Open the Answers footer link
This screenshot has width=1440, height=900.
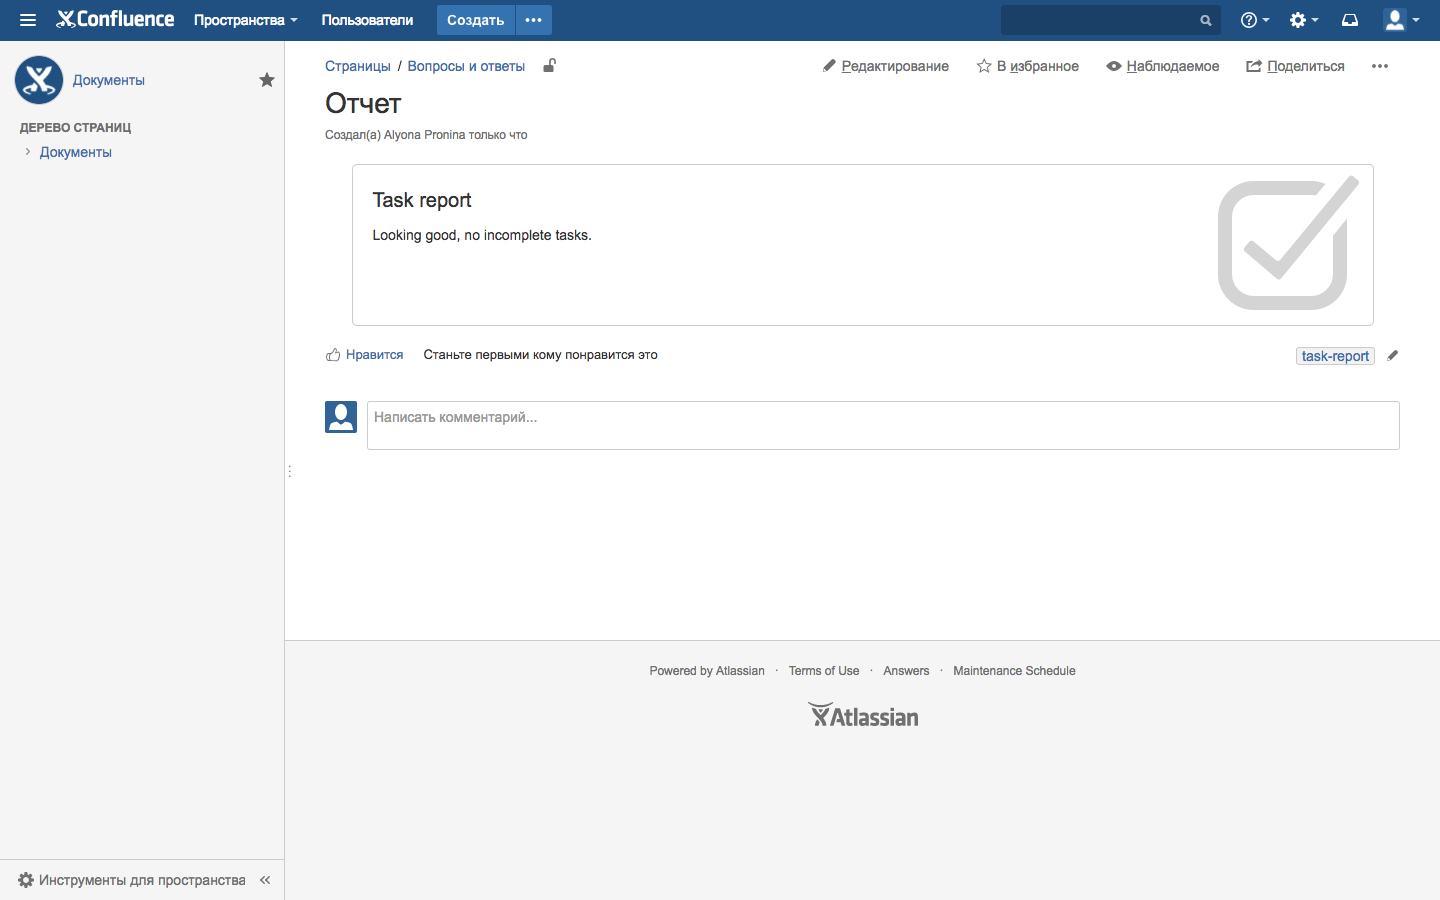906,671
